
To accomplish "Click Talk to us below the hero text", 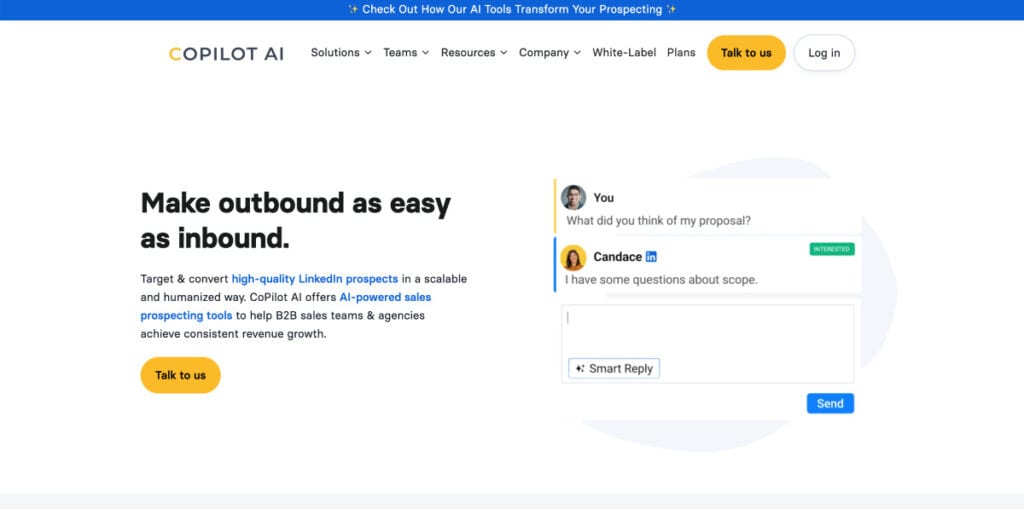I will 180,375.
